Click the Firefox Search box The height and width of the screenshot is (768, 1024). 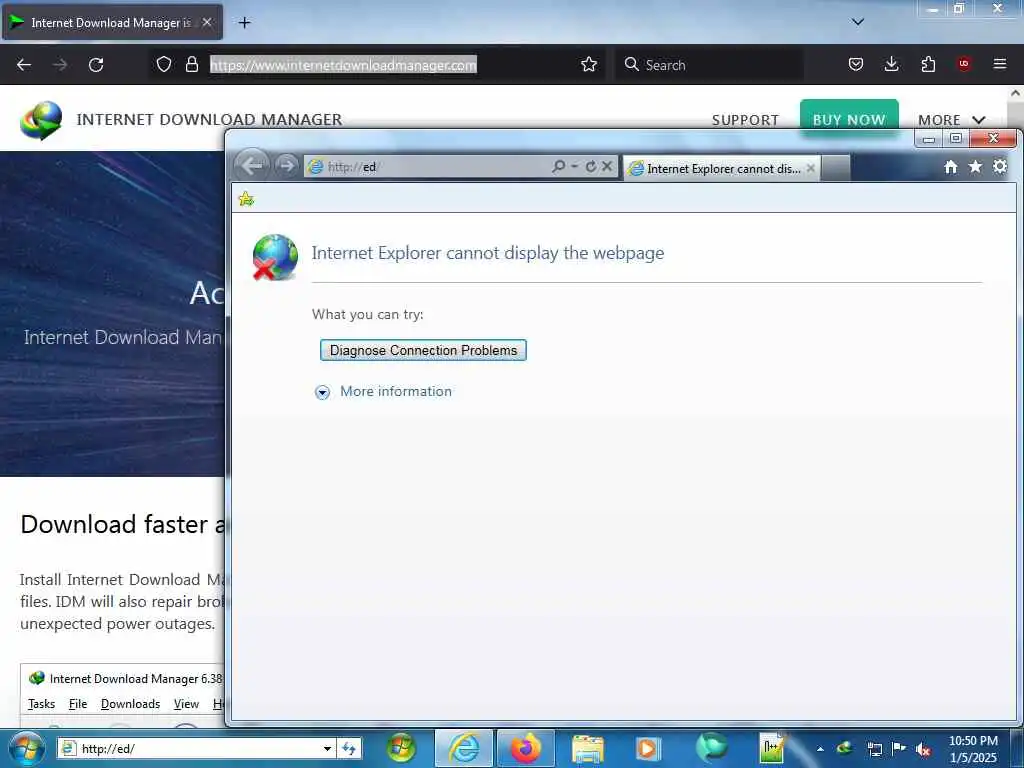709,65
